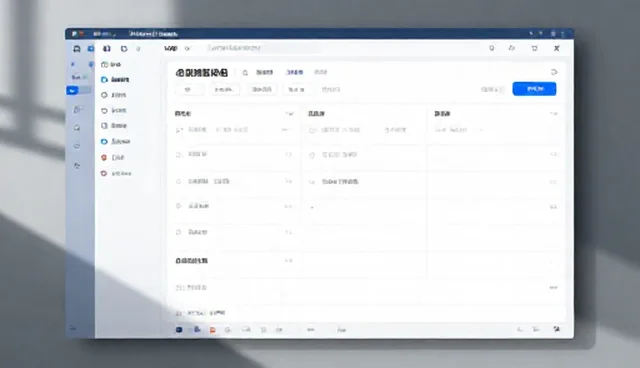Image resolution: width=640 pixels, height=368 pixels.
Task: Click the solid blue button in the filter row
Action: [x=534, y=89]
